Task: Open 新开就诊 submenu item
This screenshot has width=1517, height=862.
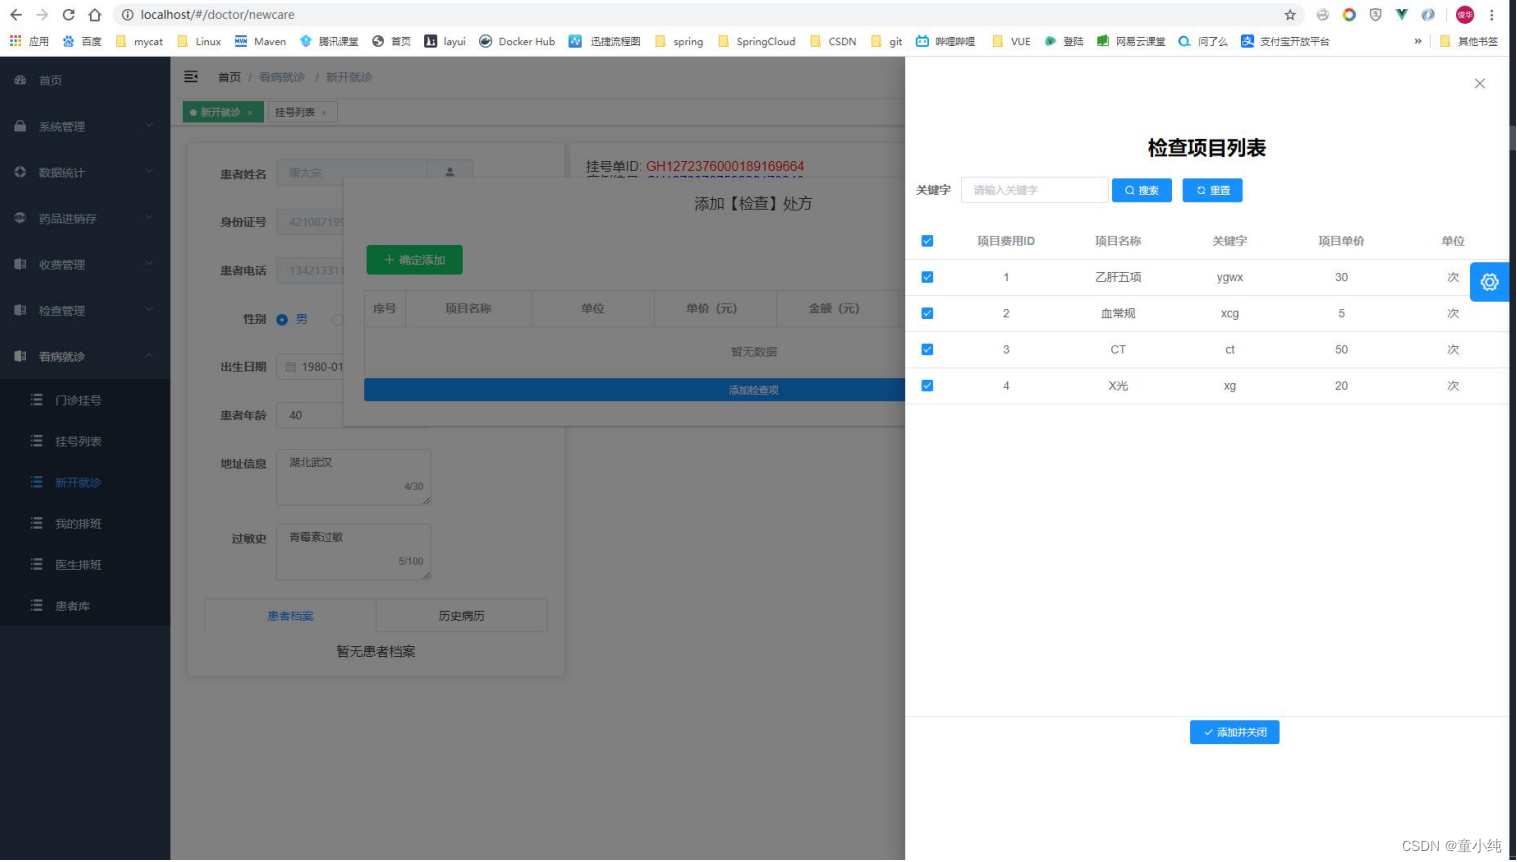Action: (85, 482)
